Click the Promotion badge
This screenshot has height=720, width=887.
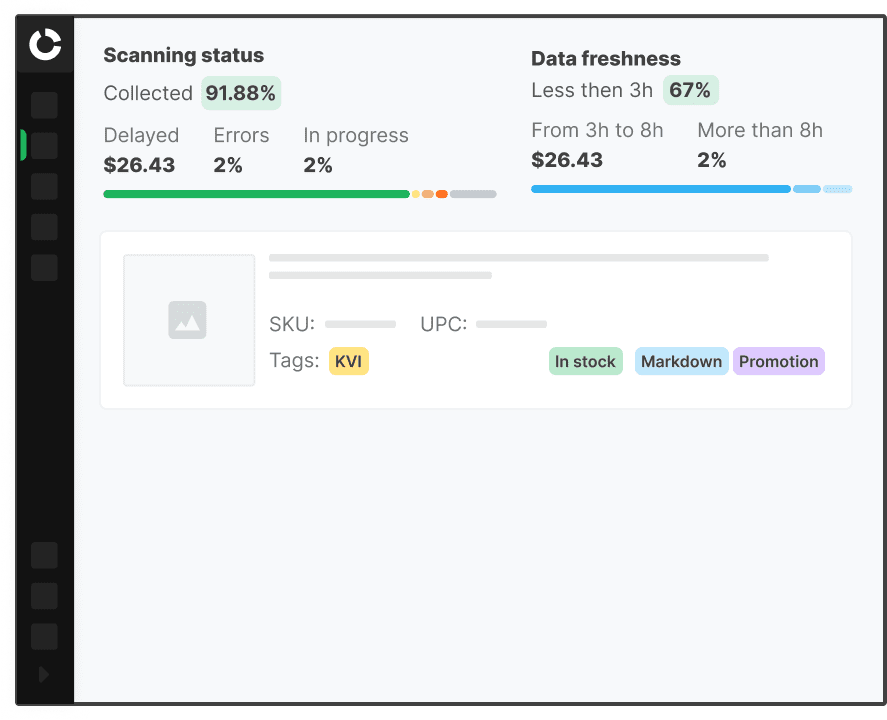[778, 361]
